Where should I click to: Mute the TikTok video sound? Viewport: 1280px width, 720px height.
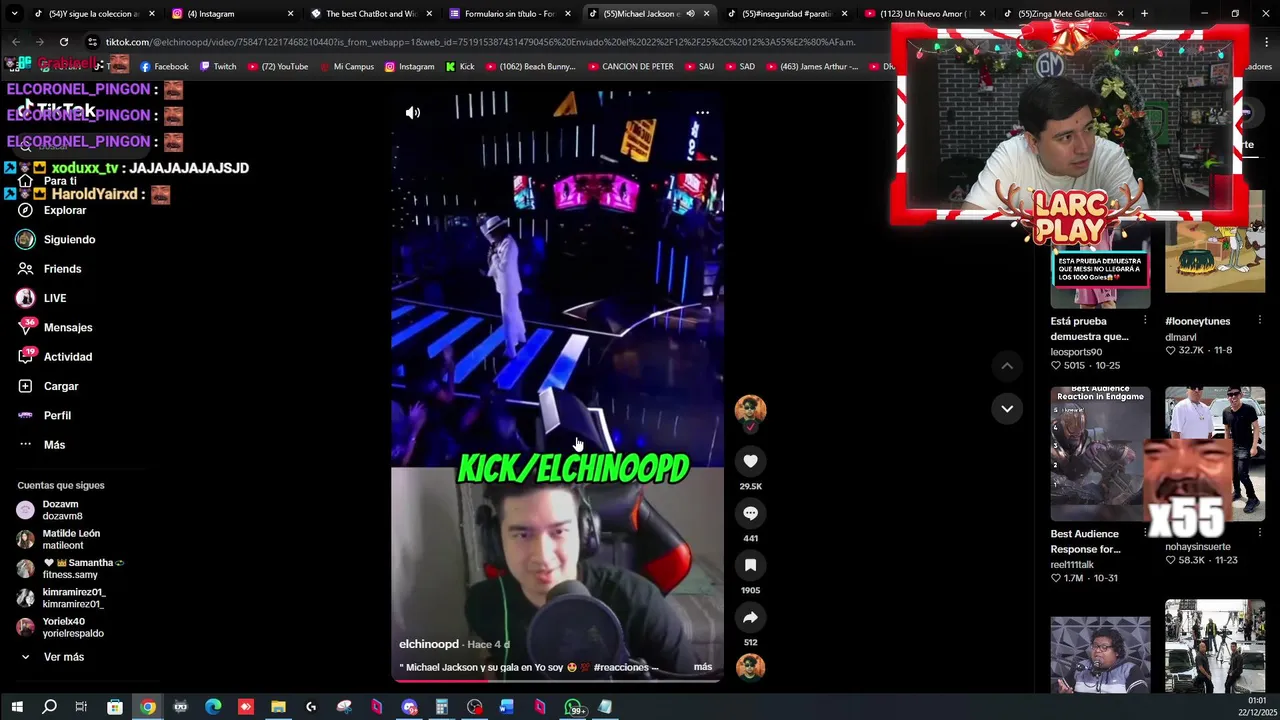tap(413, 113)
